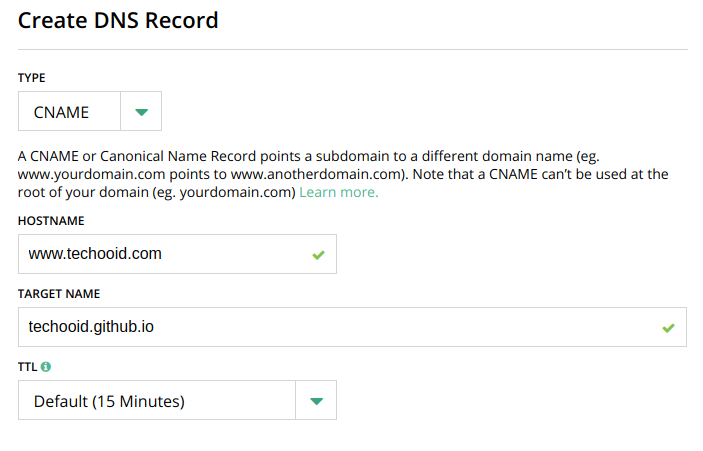Select the CNAME type field
This screenshot has height=451, width=703.
coord(69,112)
